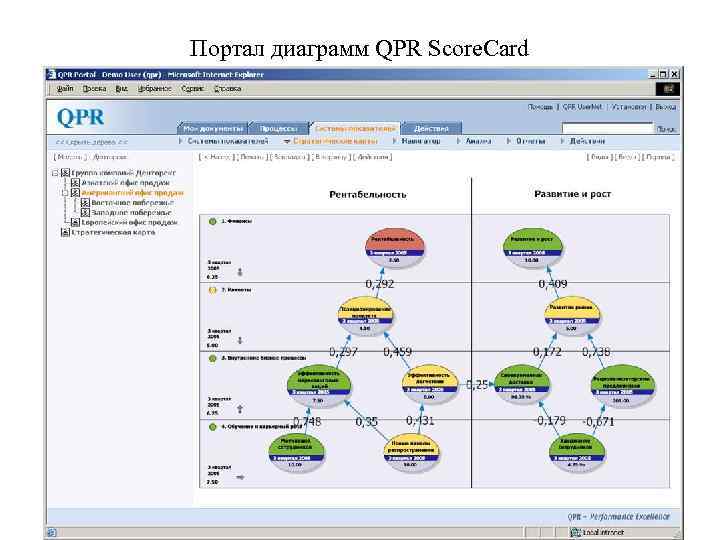Screen dimensions: 720x540
Task: Click the yellow status circle for 2. Клиенты
Action: pos(212,290)
